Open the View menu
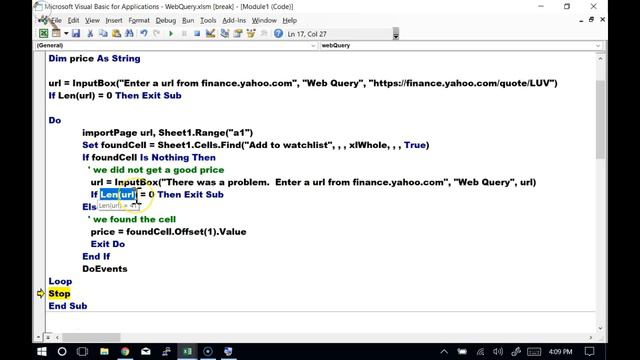The image size is (640, 360). click(x=92, y=20)
